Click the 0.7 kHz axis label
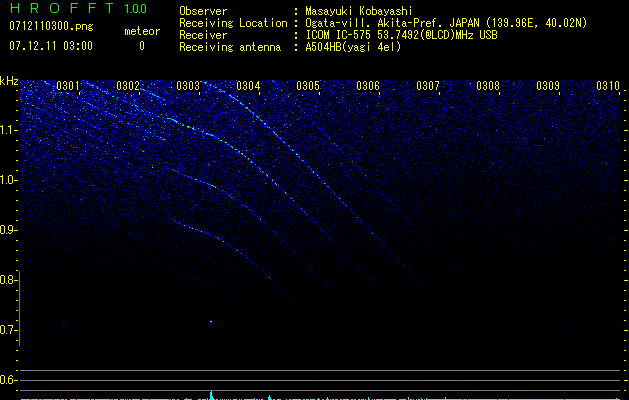 coord(8,330)
